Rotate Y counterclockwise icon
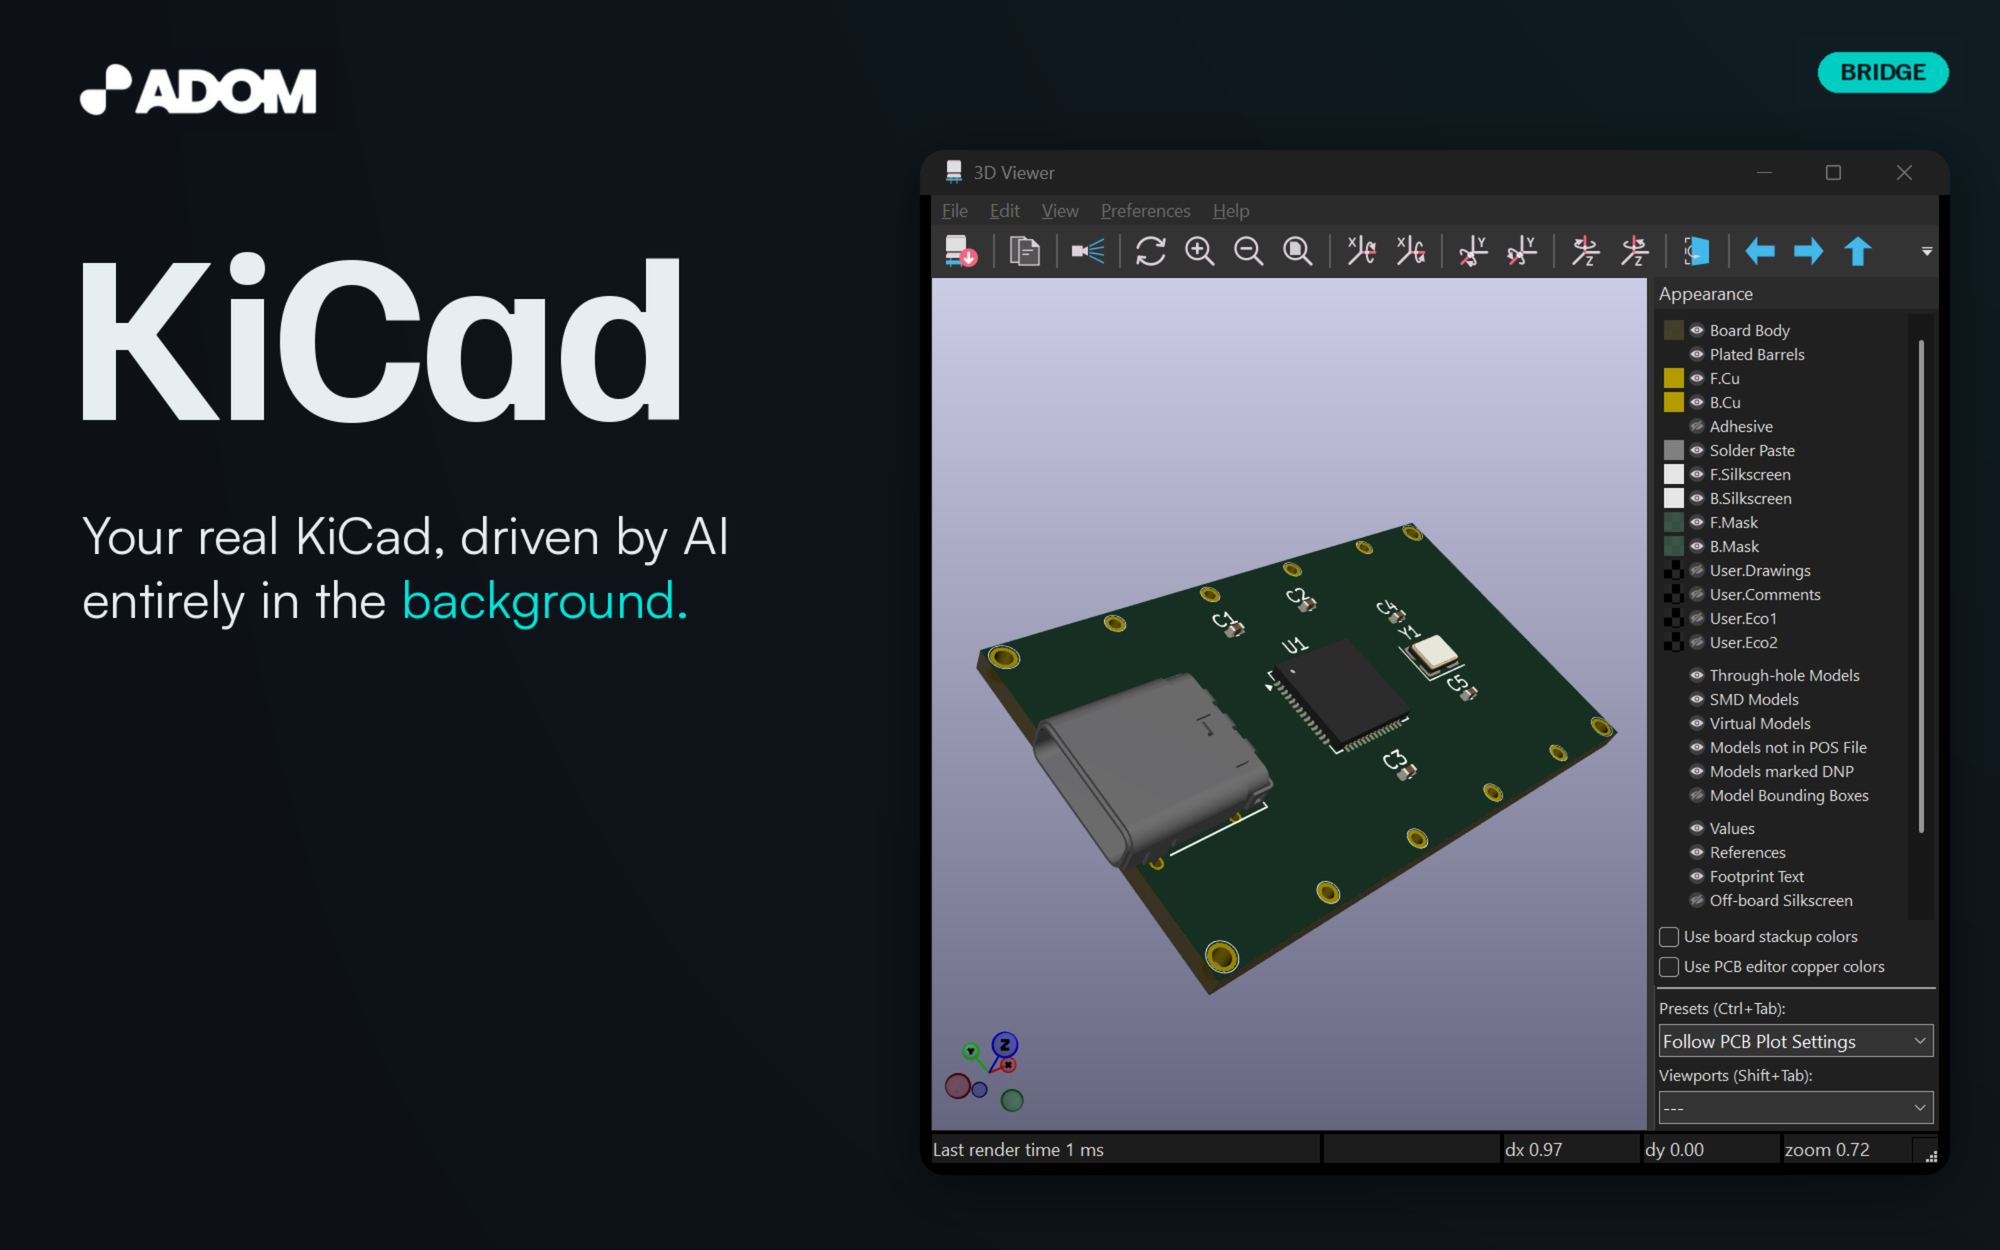Viewport: 2000px width, 1250px height. click(x=1522, y=251)
